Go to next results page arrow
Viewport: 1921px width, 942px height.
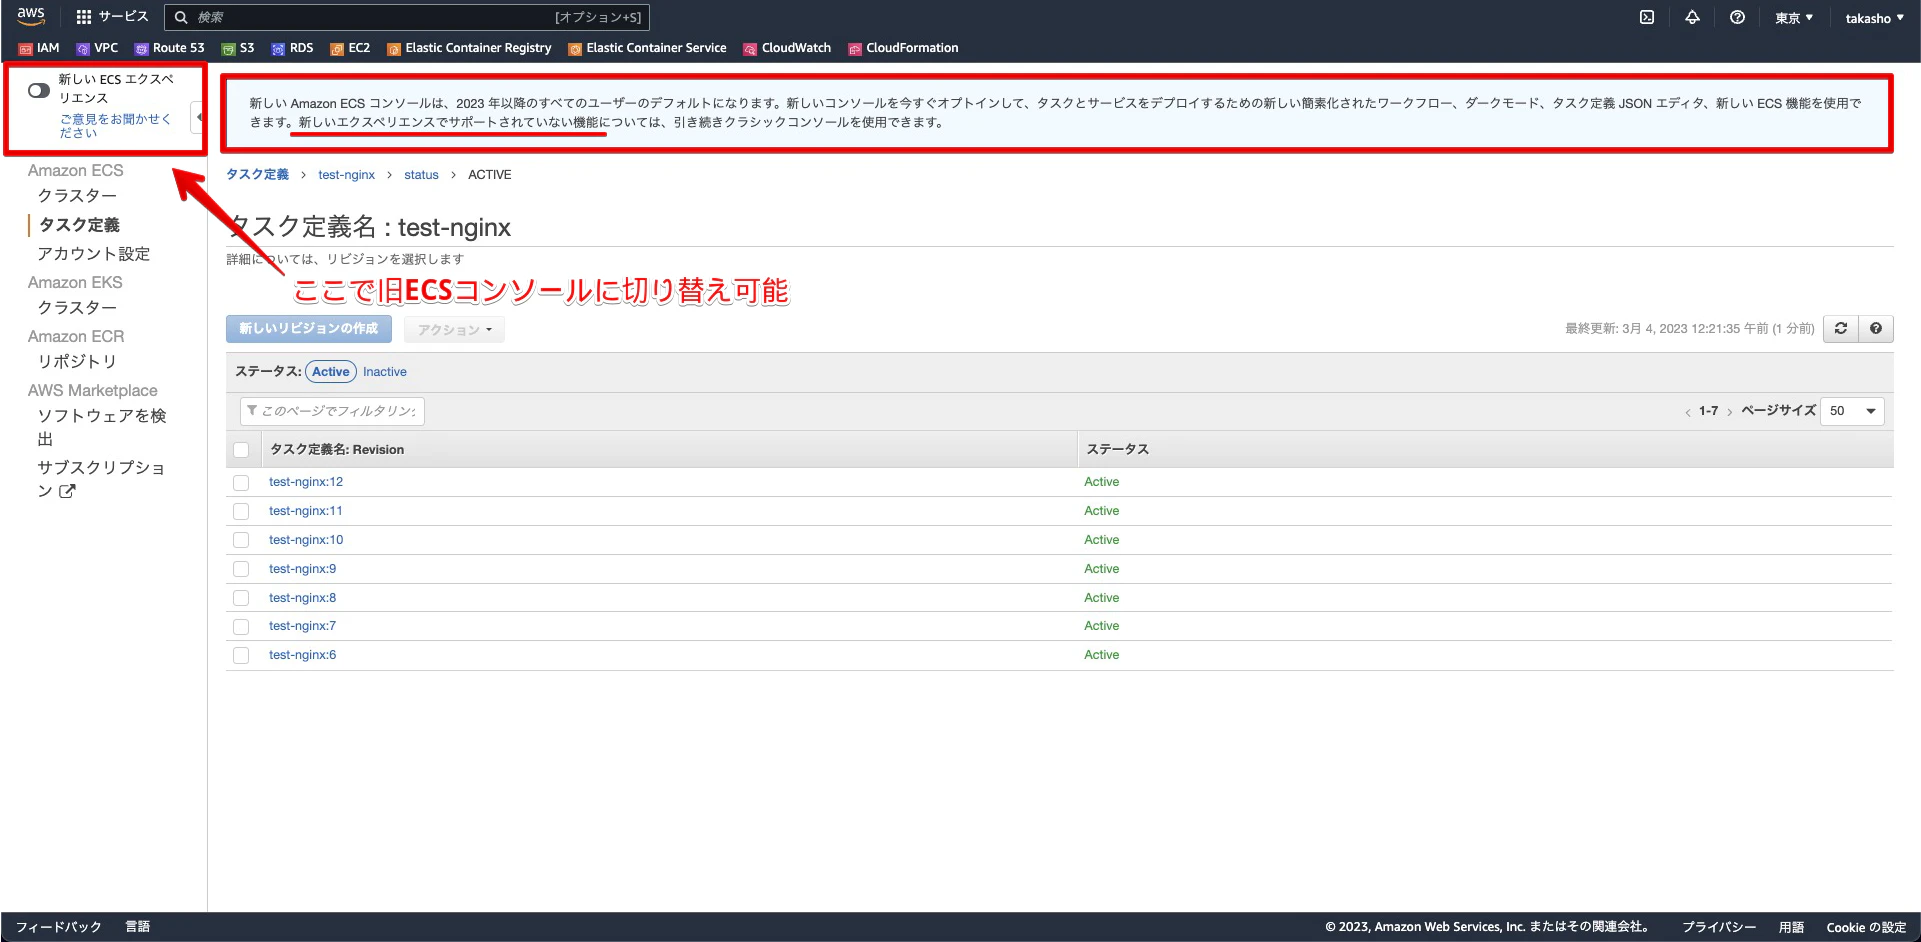pos(1729,412)
